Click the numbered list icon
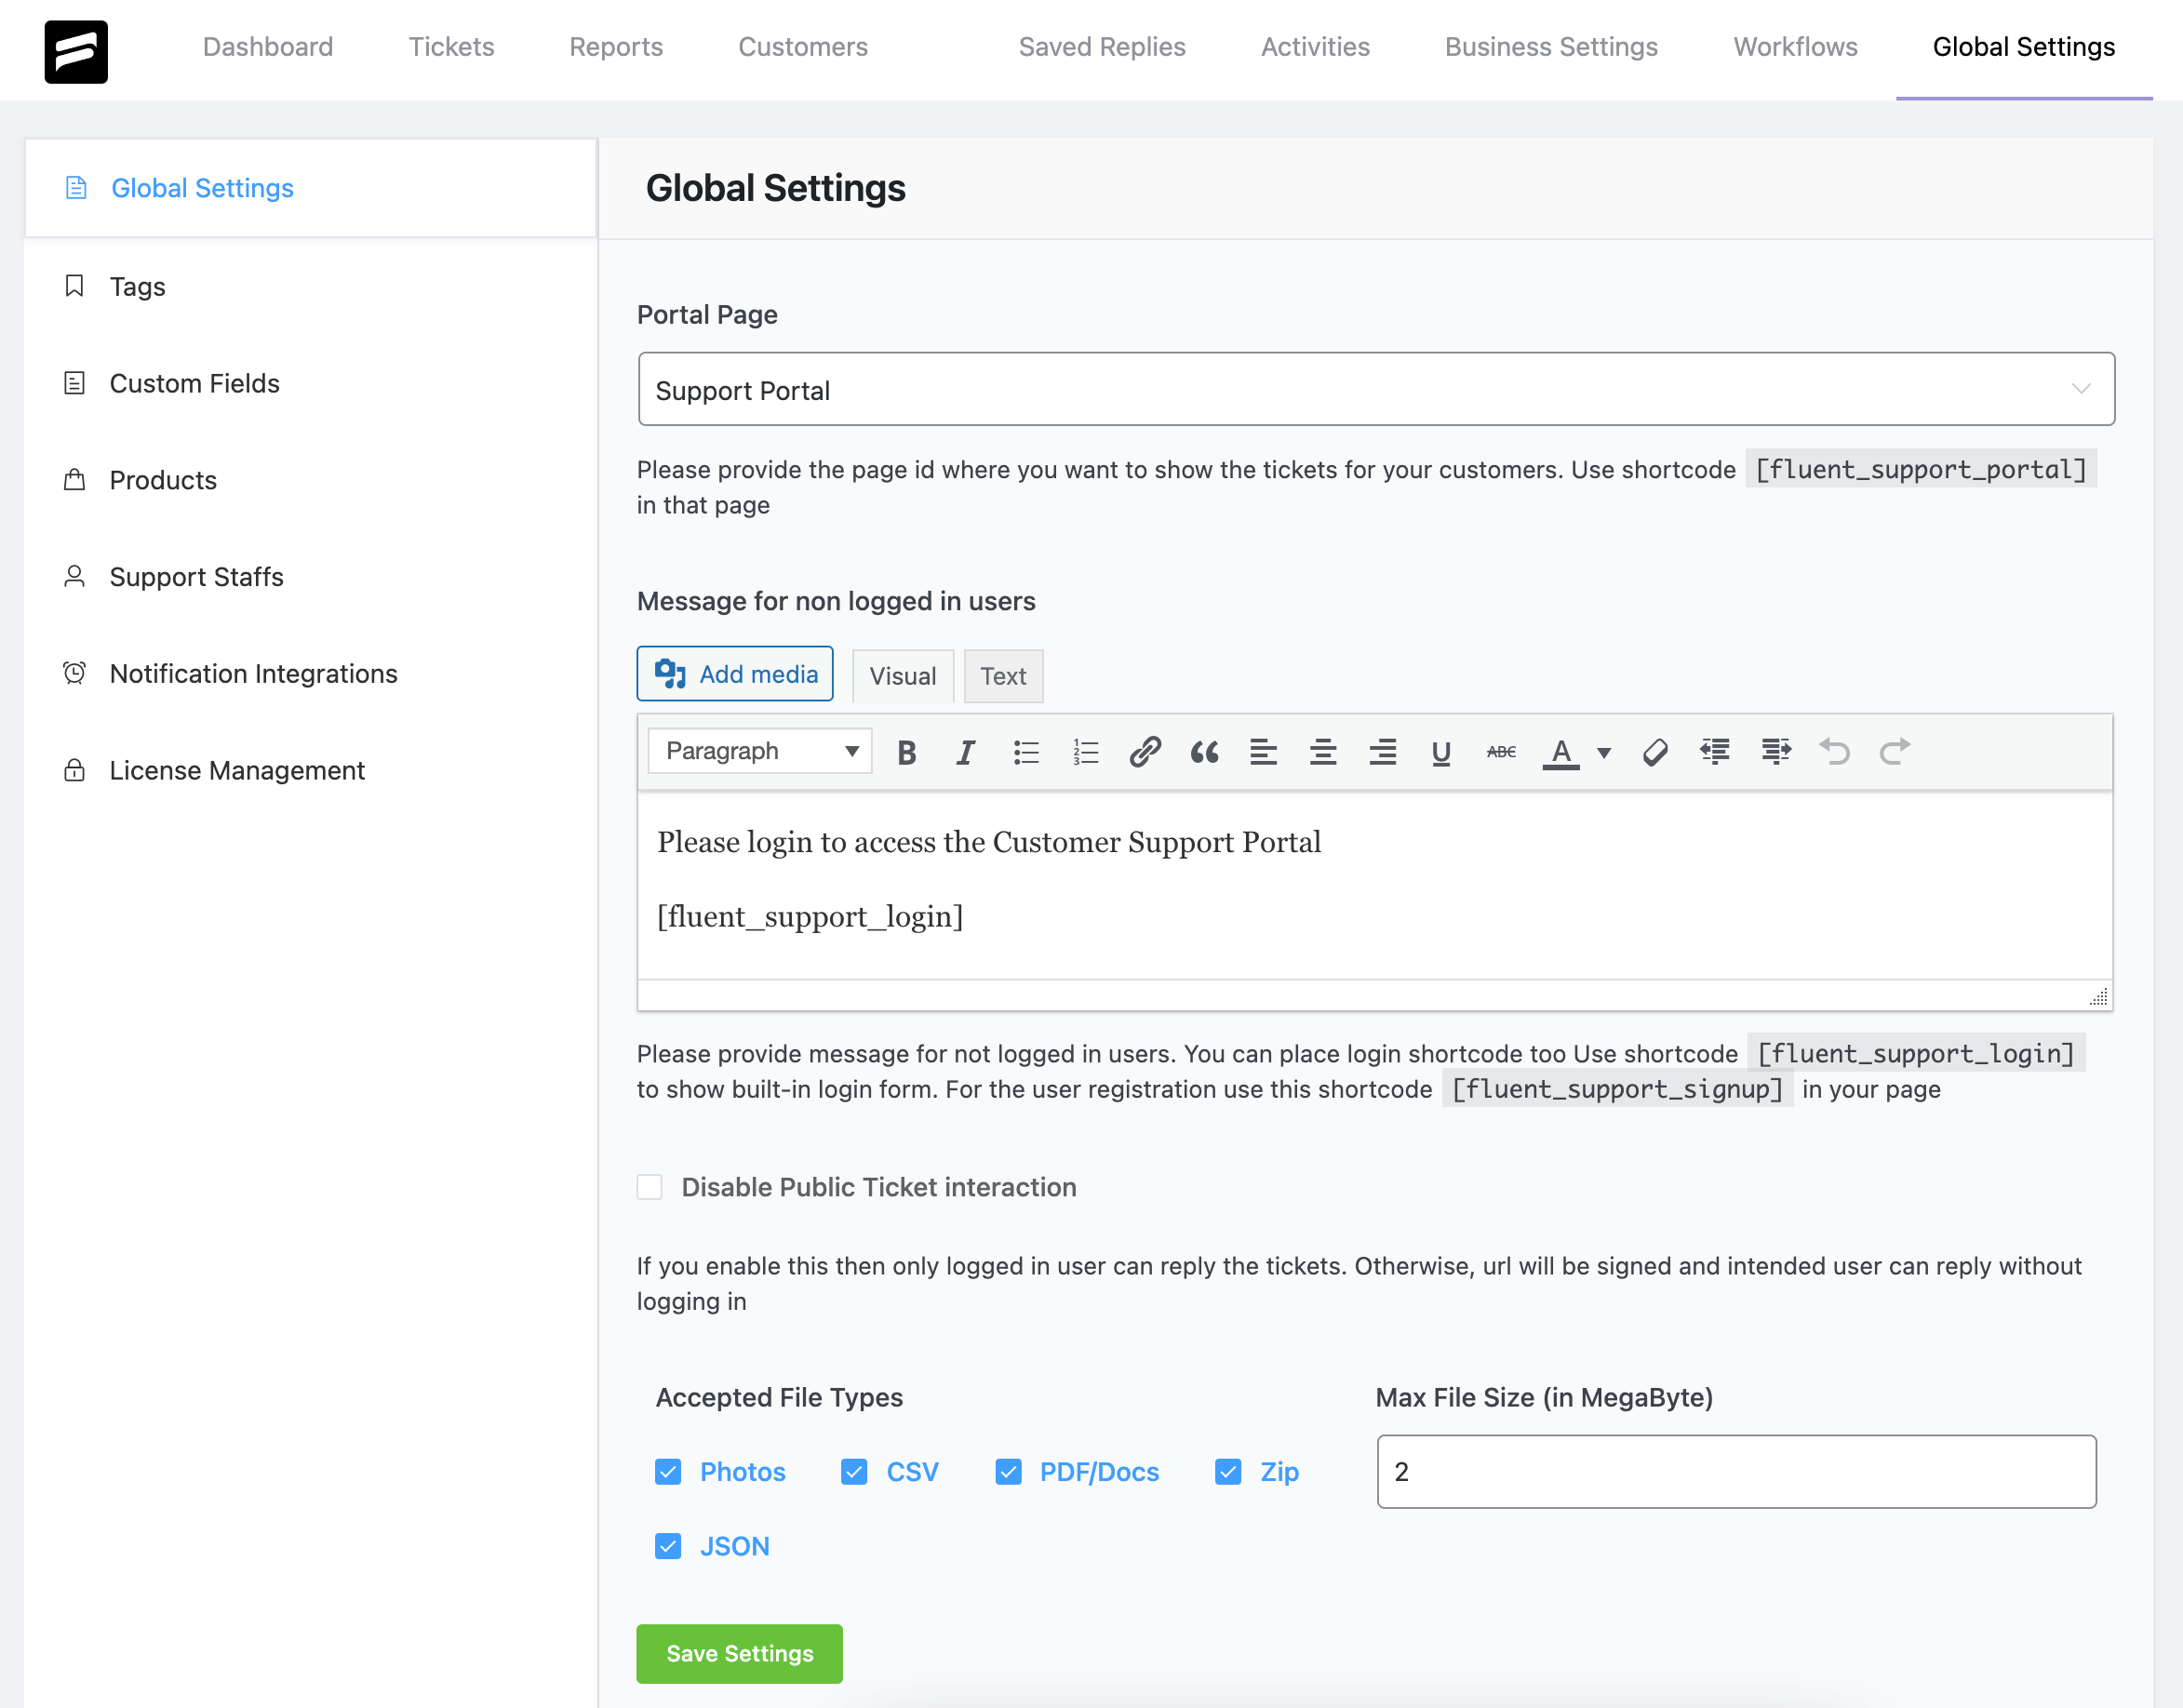 (1084, 752)
